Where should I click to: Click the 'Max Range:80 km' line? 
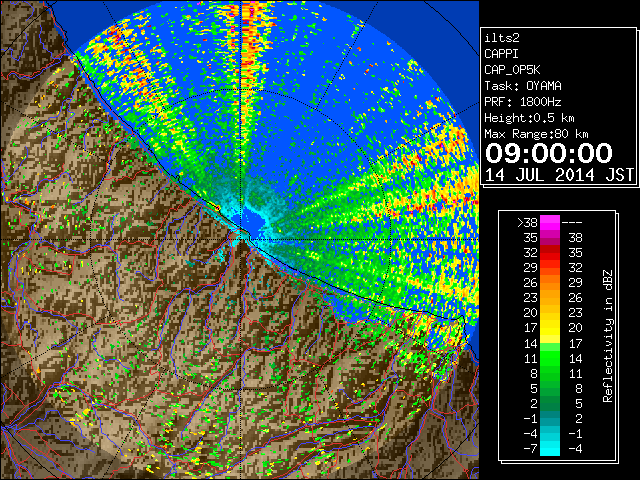[536, 134]
